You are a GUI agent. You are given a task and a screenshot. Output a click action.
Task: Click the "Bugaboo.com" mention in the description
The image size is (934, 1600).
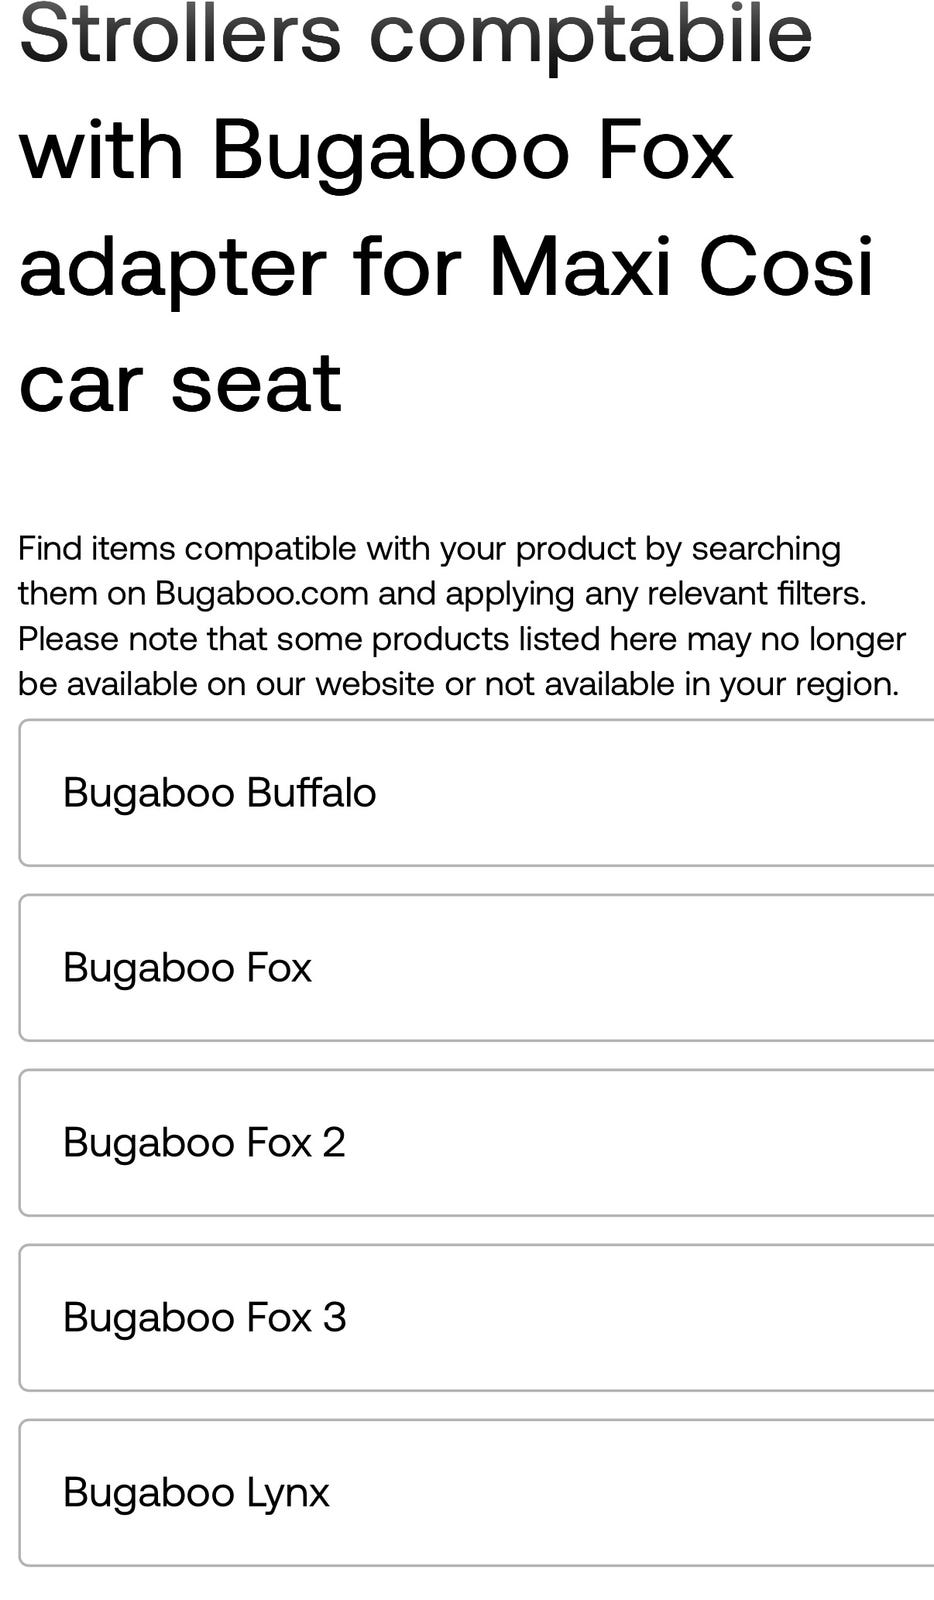pyautogui.click(x=262, y=593)
